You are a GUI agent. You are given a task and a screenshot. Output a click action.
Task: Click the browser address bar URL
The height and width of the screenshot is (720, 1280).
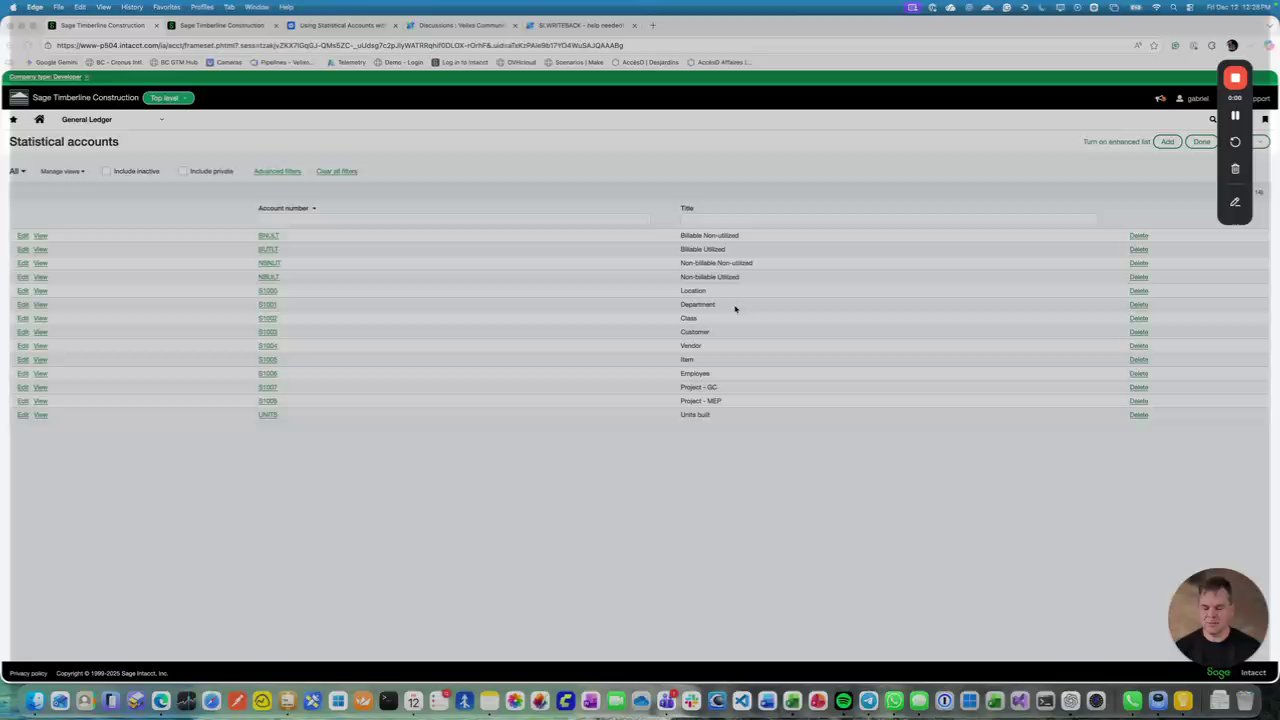pyautogui.click(x=340, y=45)
